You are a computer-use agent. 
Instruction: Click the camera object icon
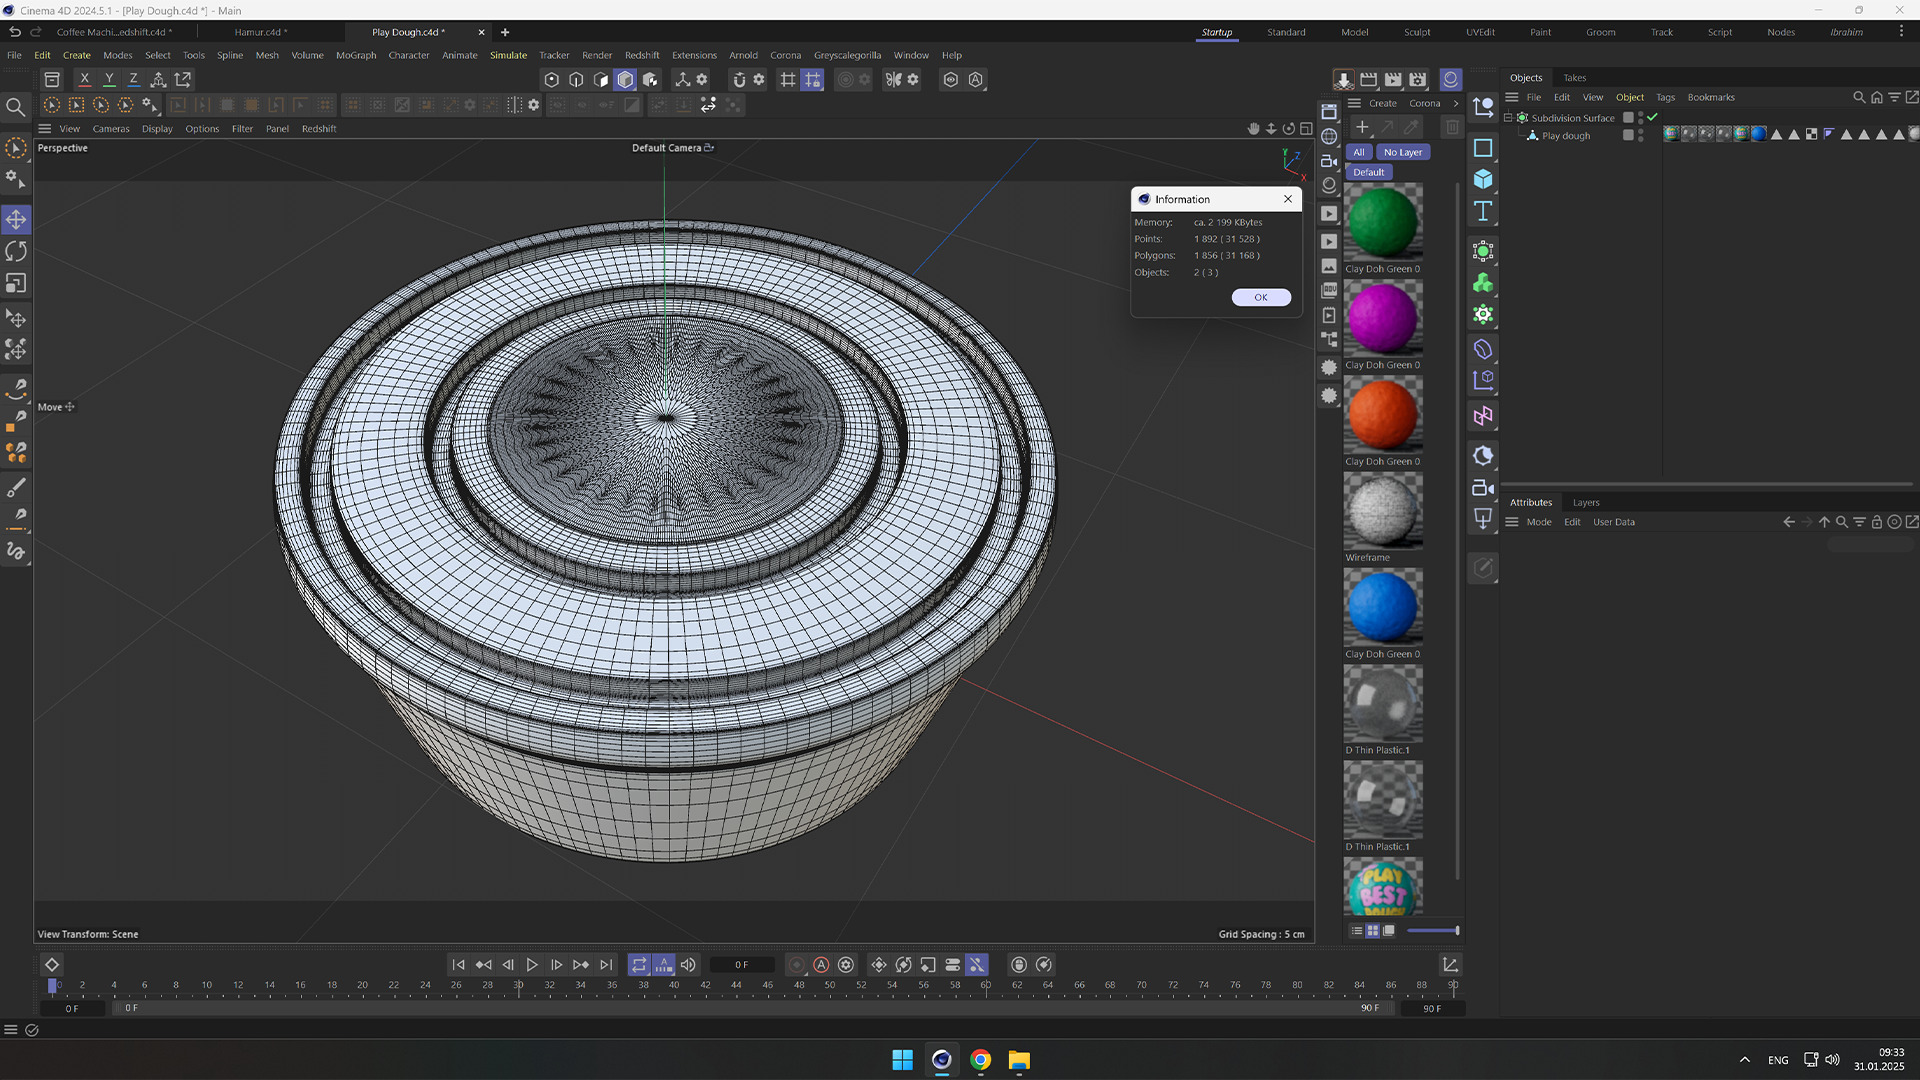click(1483, 488)
